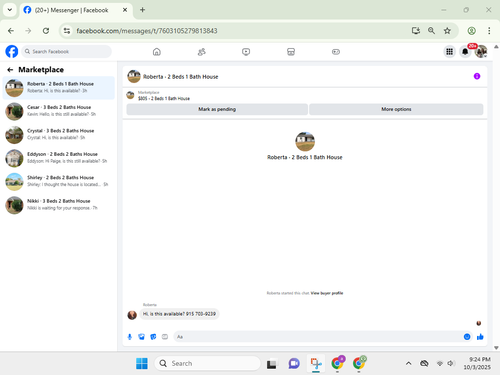
Task: Open Roberta 2 Beds 1 Bath House chat
Action: coord(59,88)
